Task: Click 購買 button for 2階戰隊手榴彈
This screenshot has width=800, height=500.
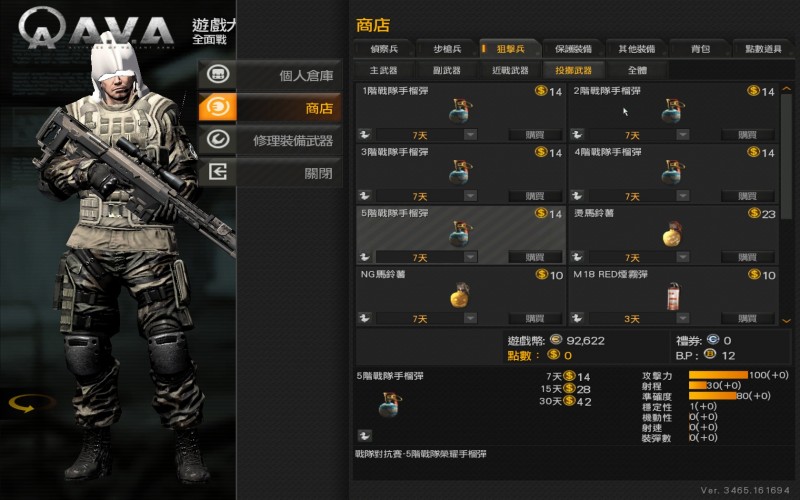Action: tap(747, 135)
